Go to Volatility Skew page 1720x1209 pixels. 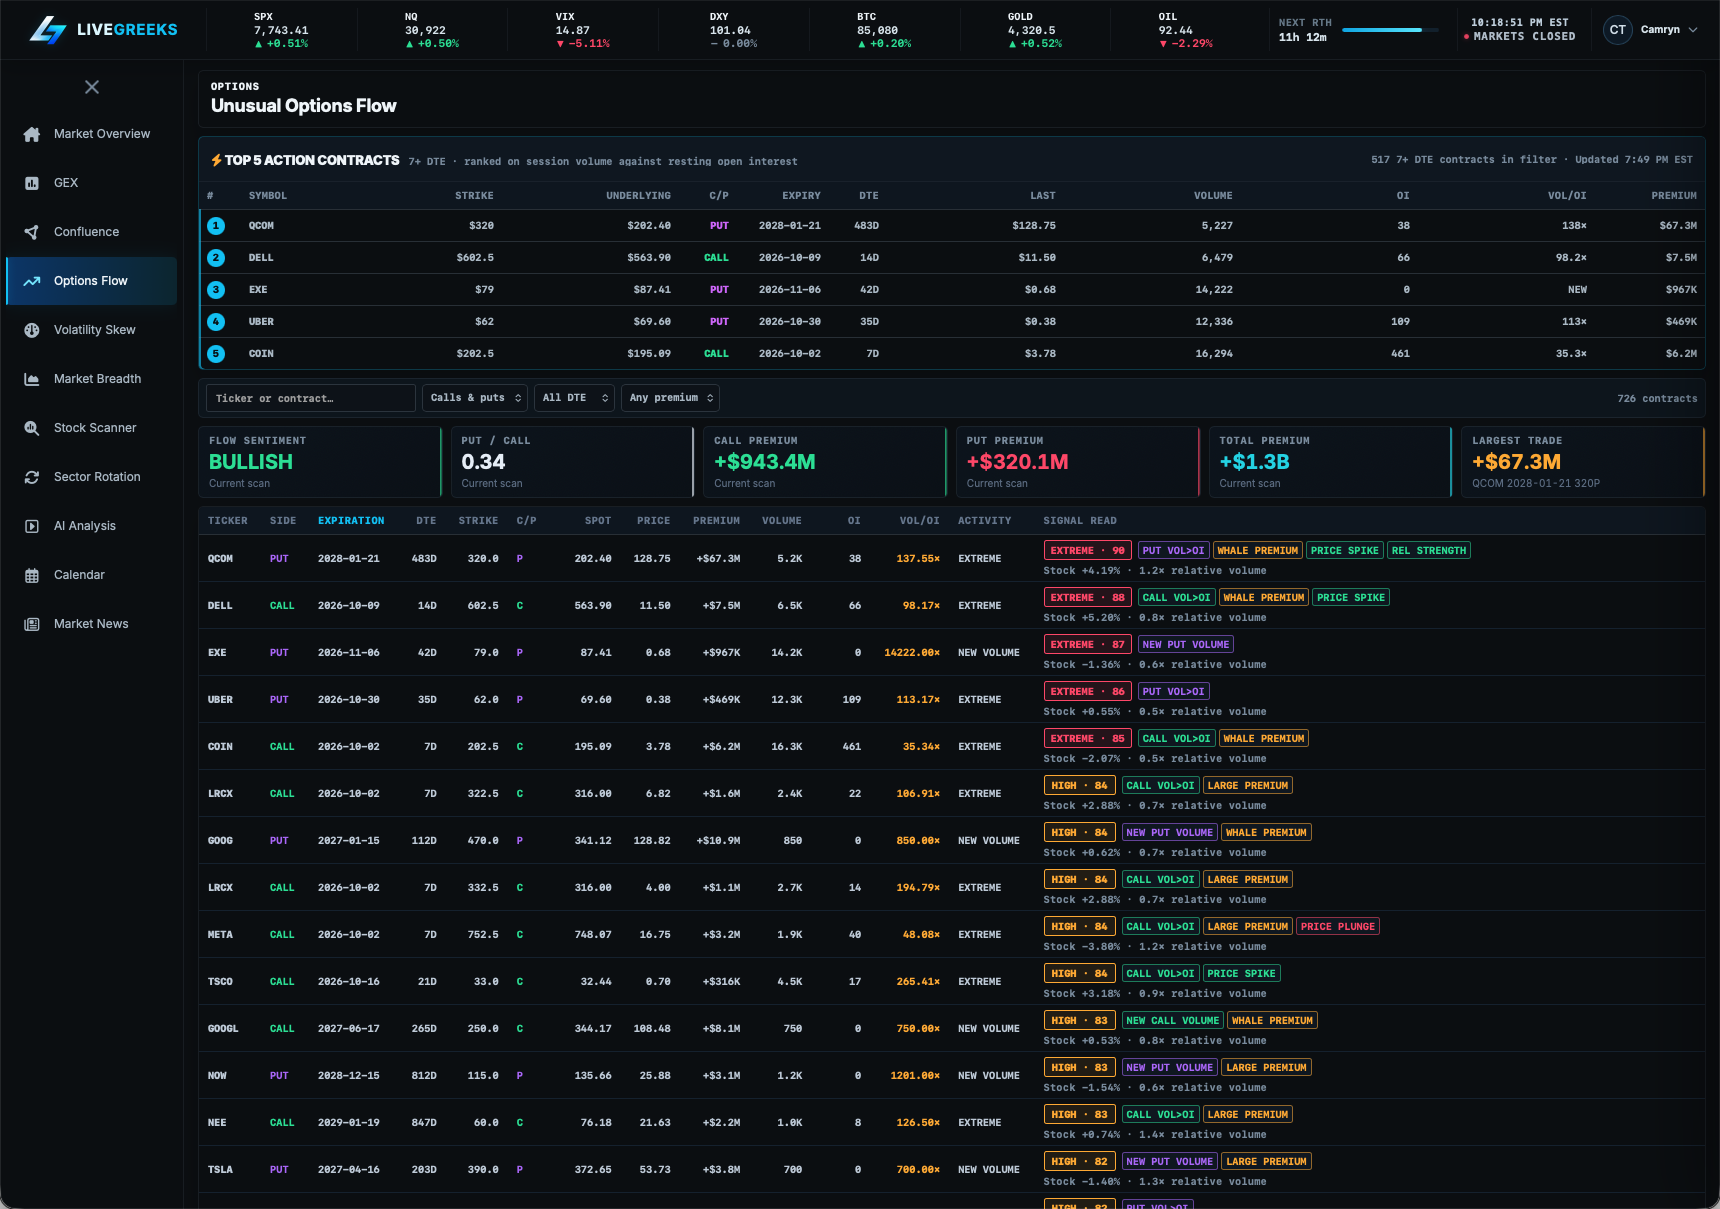91,330
